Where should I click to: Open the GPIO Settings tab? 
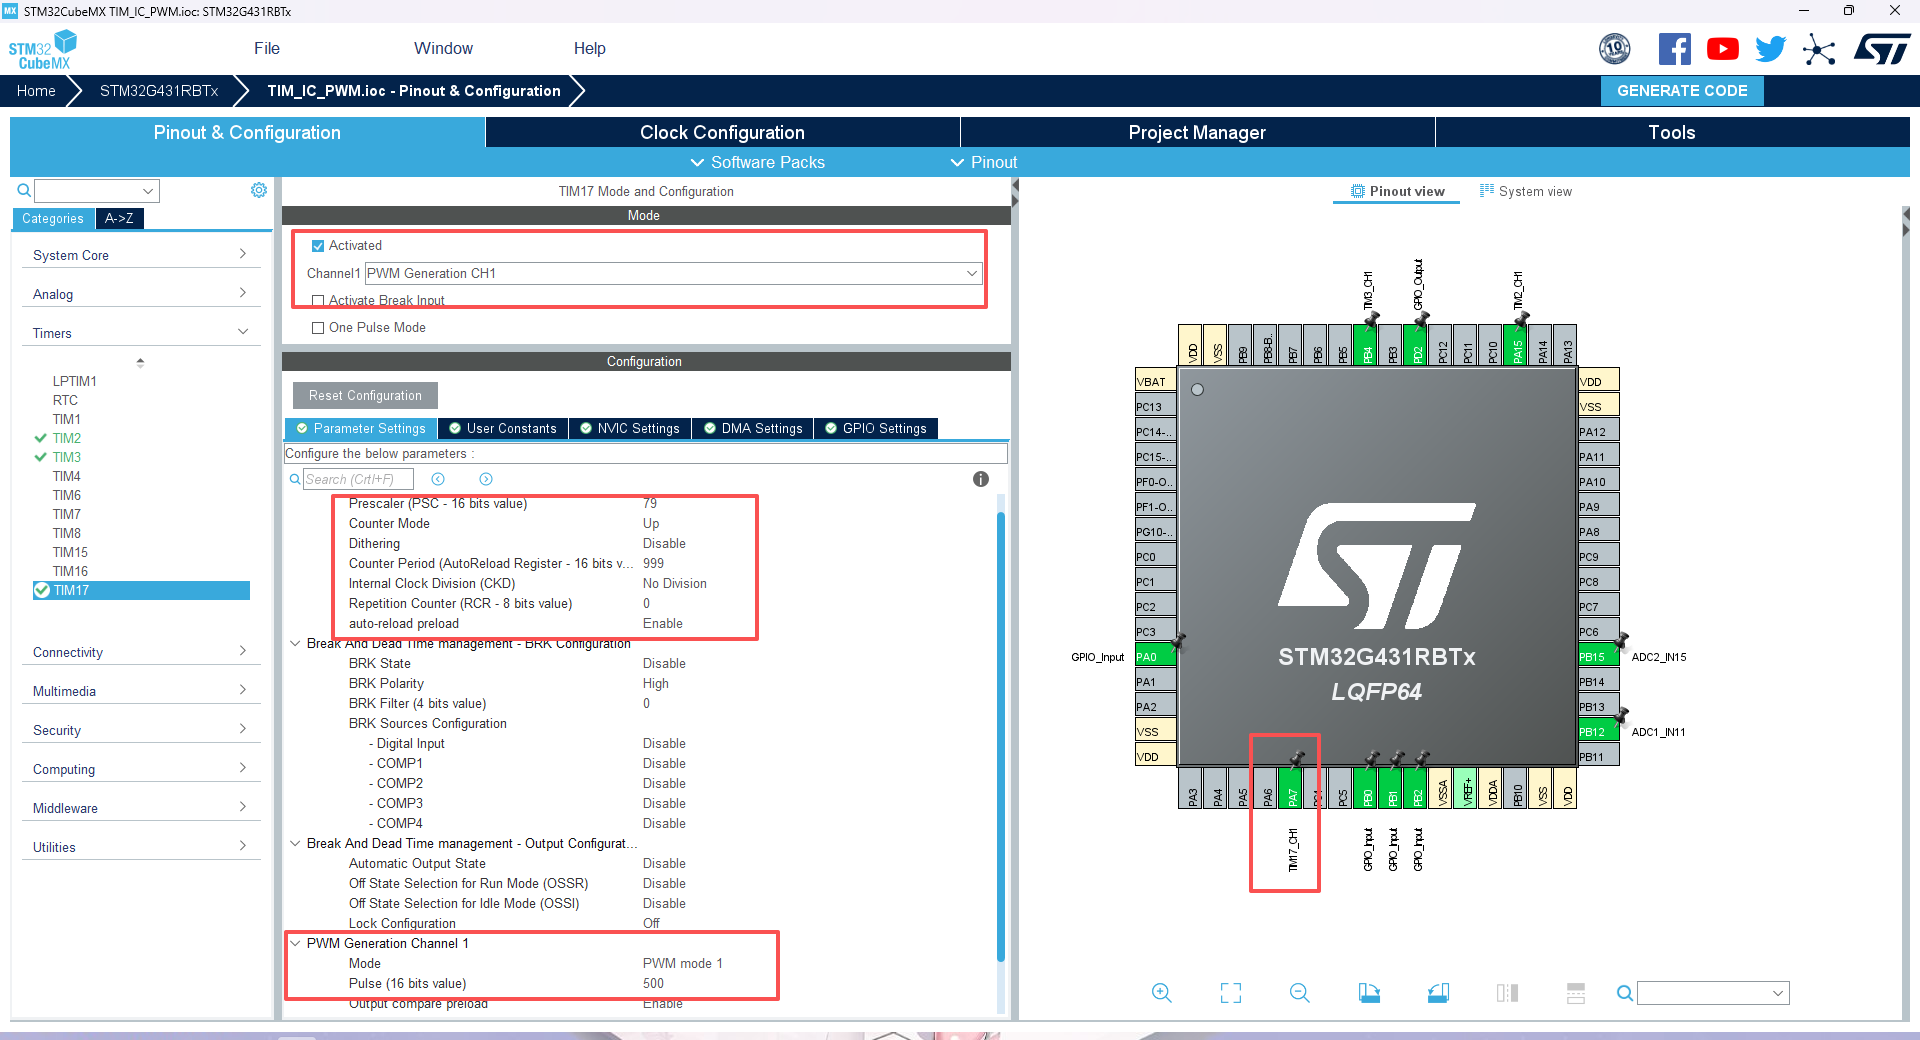point(875,428)
